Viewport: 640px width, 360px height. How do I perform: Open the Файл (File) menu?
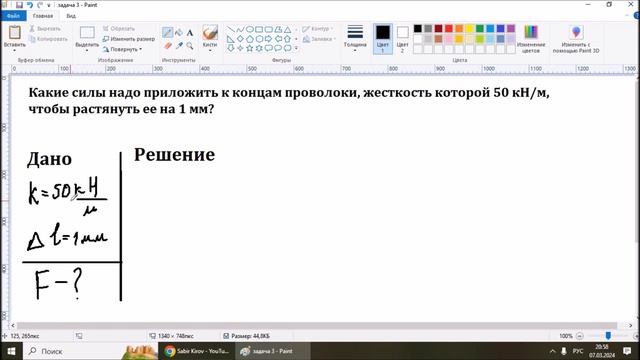coord(13,16)
